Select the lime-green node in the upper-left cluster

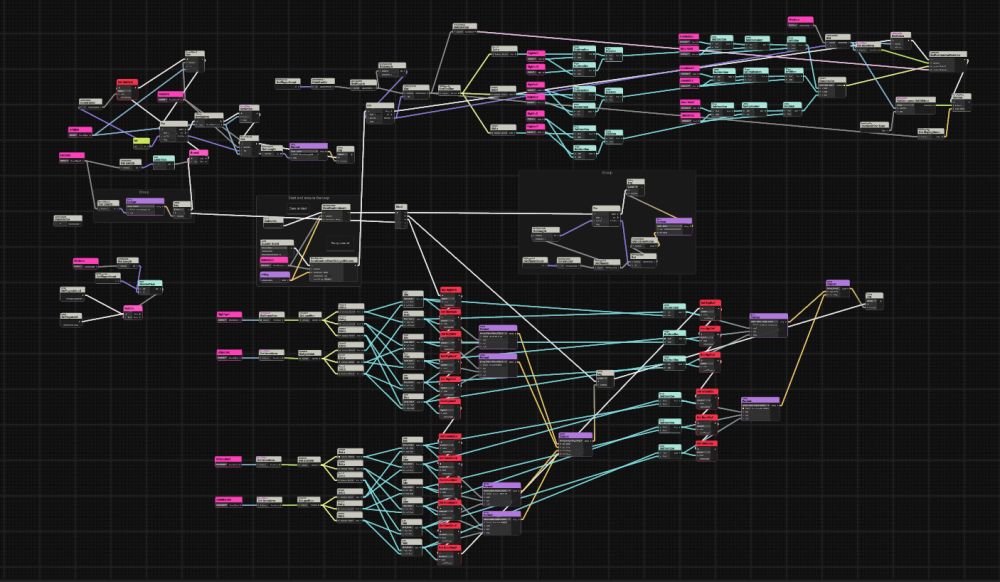click(x=141, y=141)
